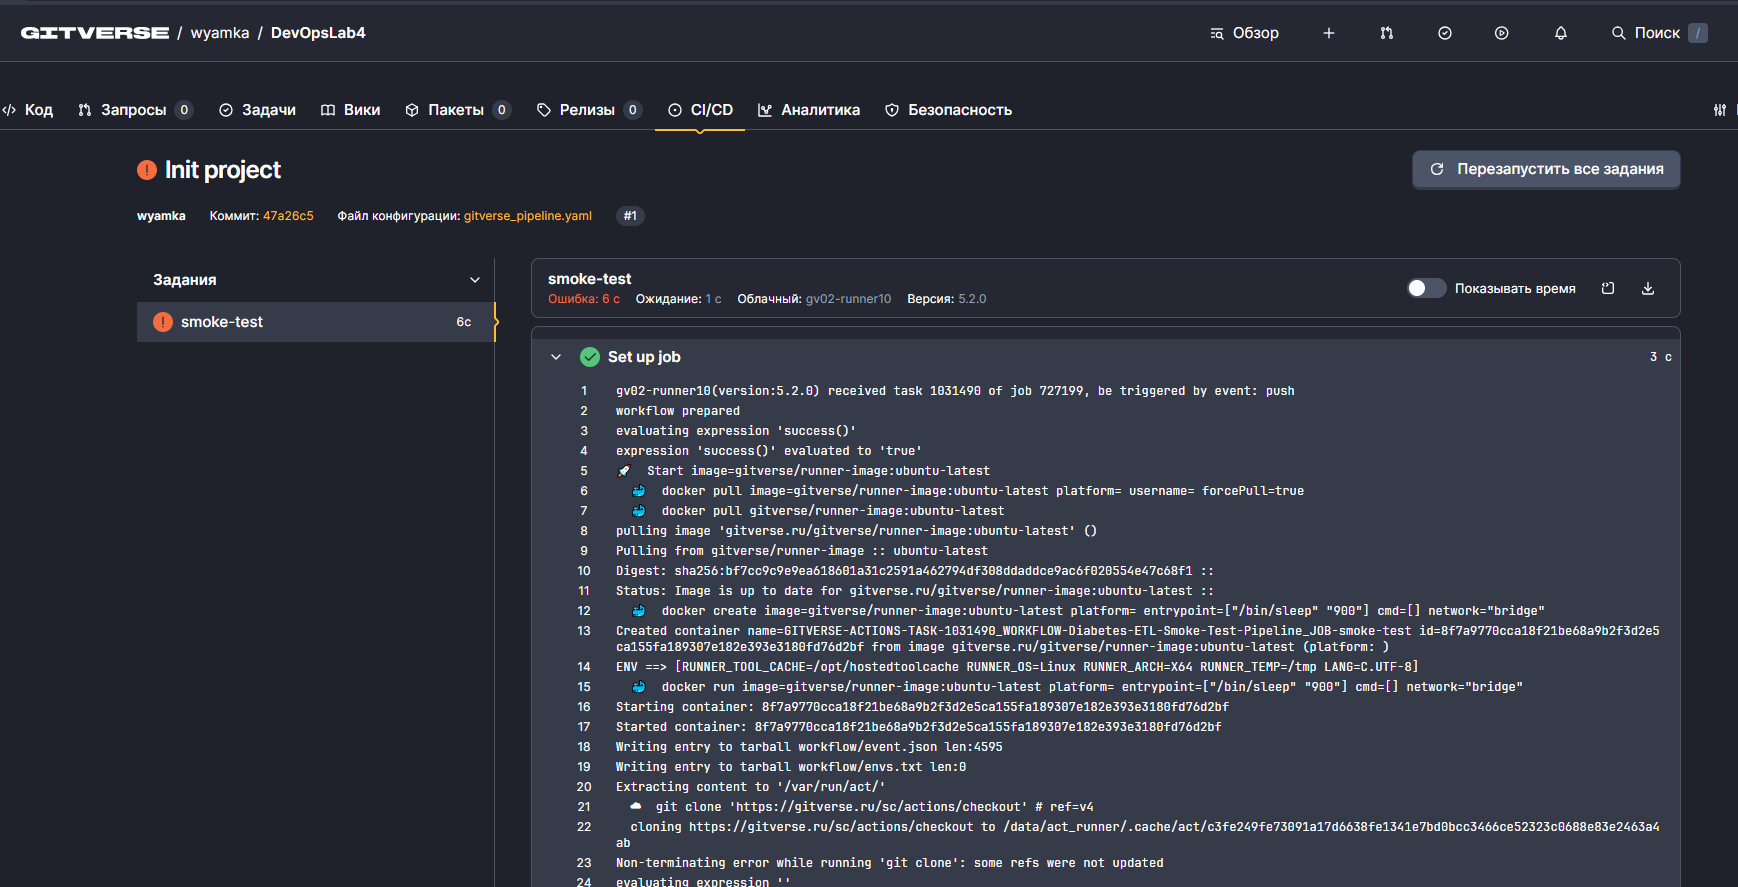Image resolution: width=1738 pixels, height=887 pixels.
Task: Open the Обзор link in header
Action: tap(1244, 33)
